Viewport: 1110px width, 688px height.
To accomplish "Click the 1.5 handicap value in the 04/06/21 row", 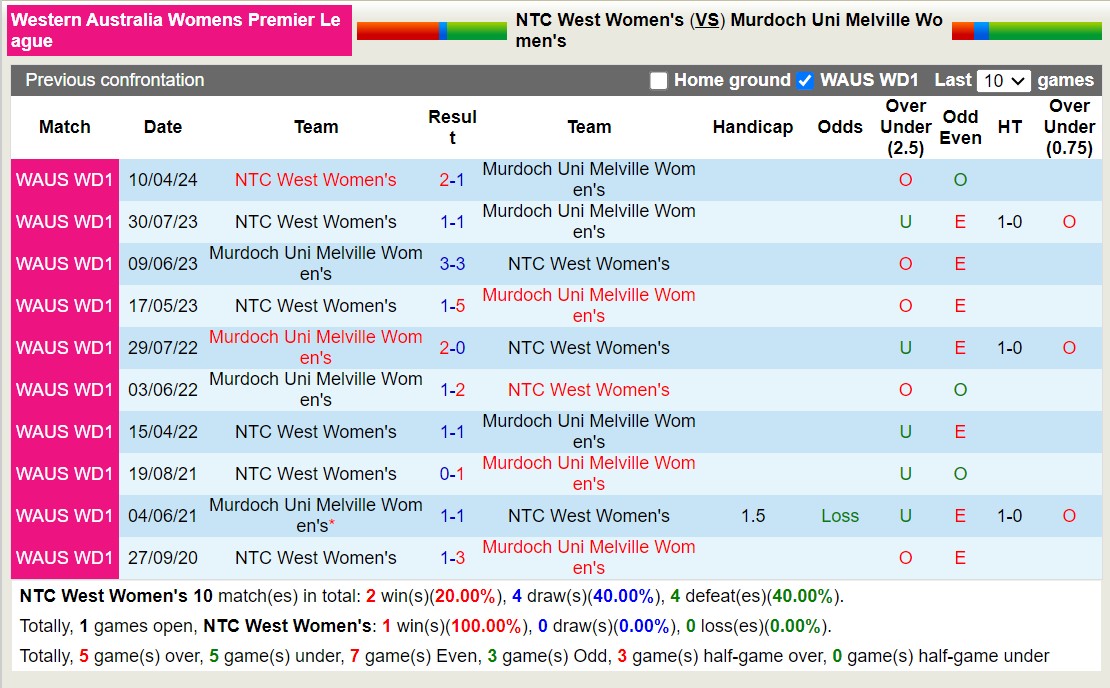I will [x=752, y=515].
